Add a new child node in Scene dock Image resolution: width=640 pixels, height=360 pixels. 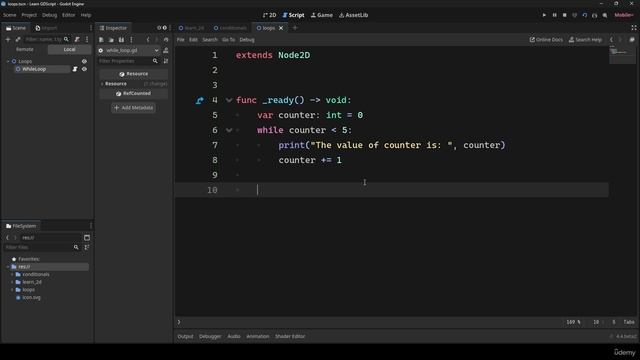click(8, 39)
